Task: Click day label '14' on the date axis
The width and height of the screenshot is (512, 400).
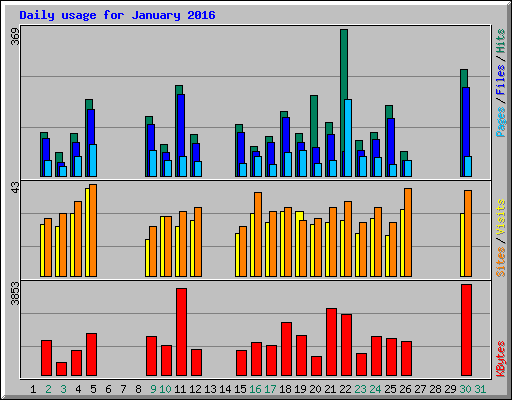Action: (225, 389)
